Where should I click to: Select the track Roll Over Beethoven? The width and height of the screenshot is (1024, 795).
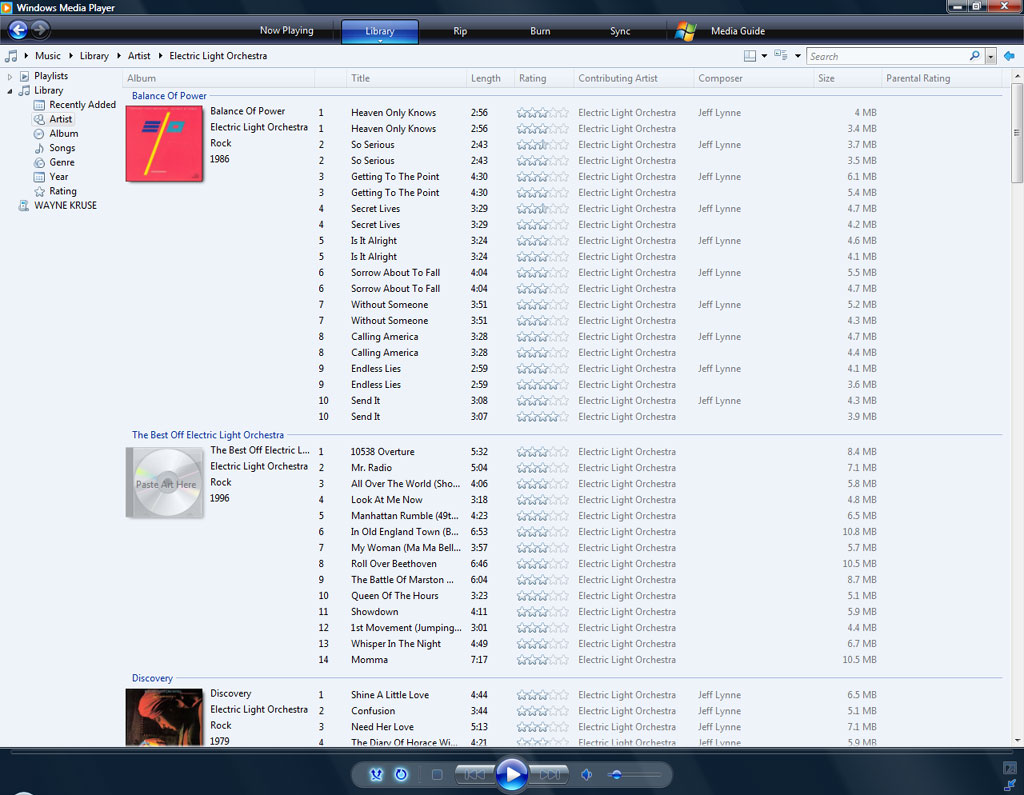393,564
